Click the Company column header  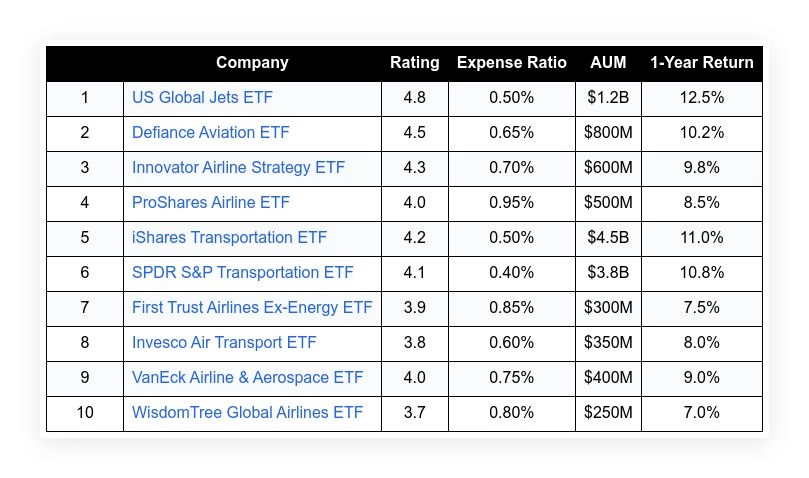pos(252,63)
